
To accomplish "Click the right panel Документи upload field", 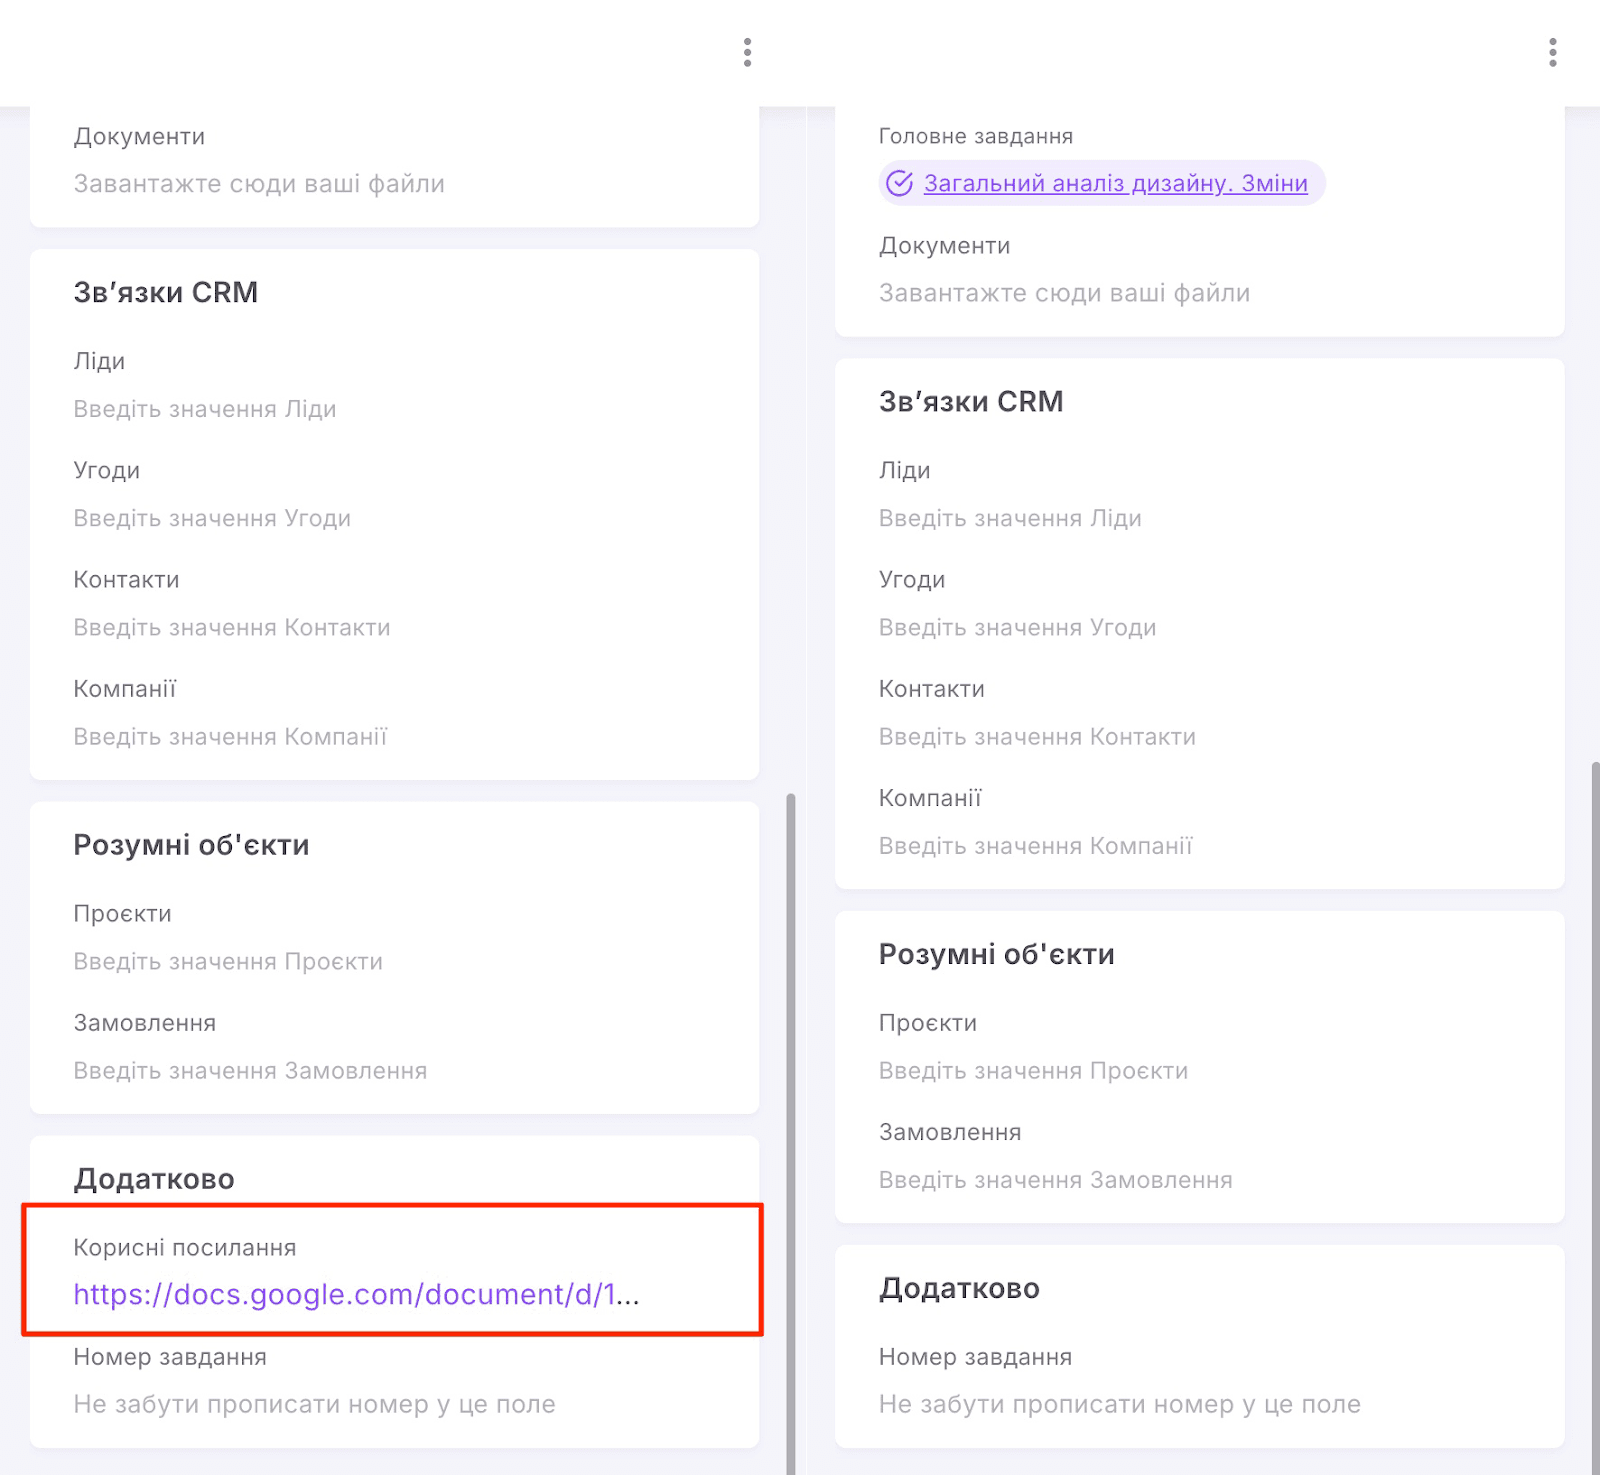I will point(1064,293).
